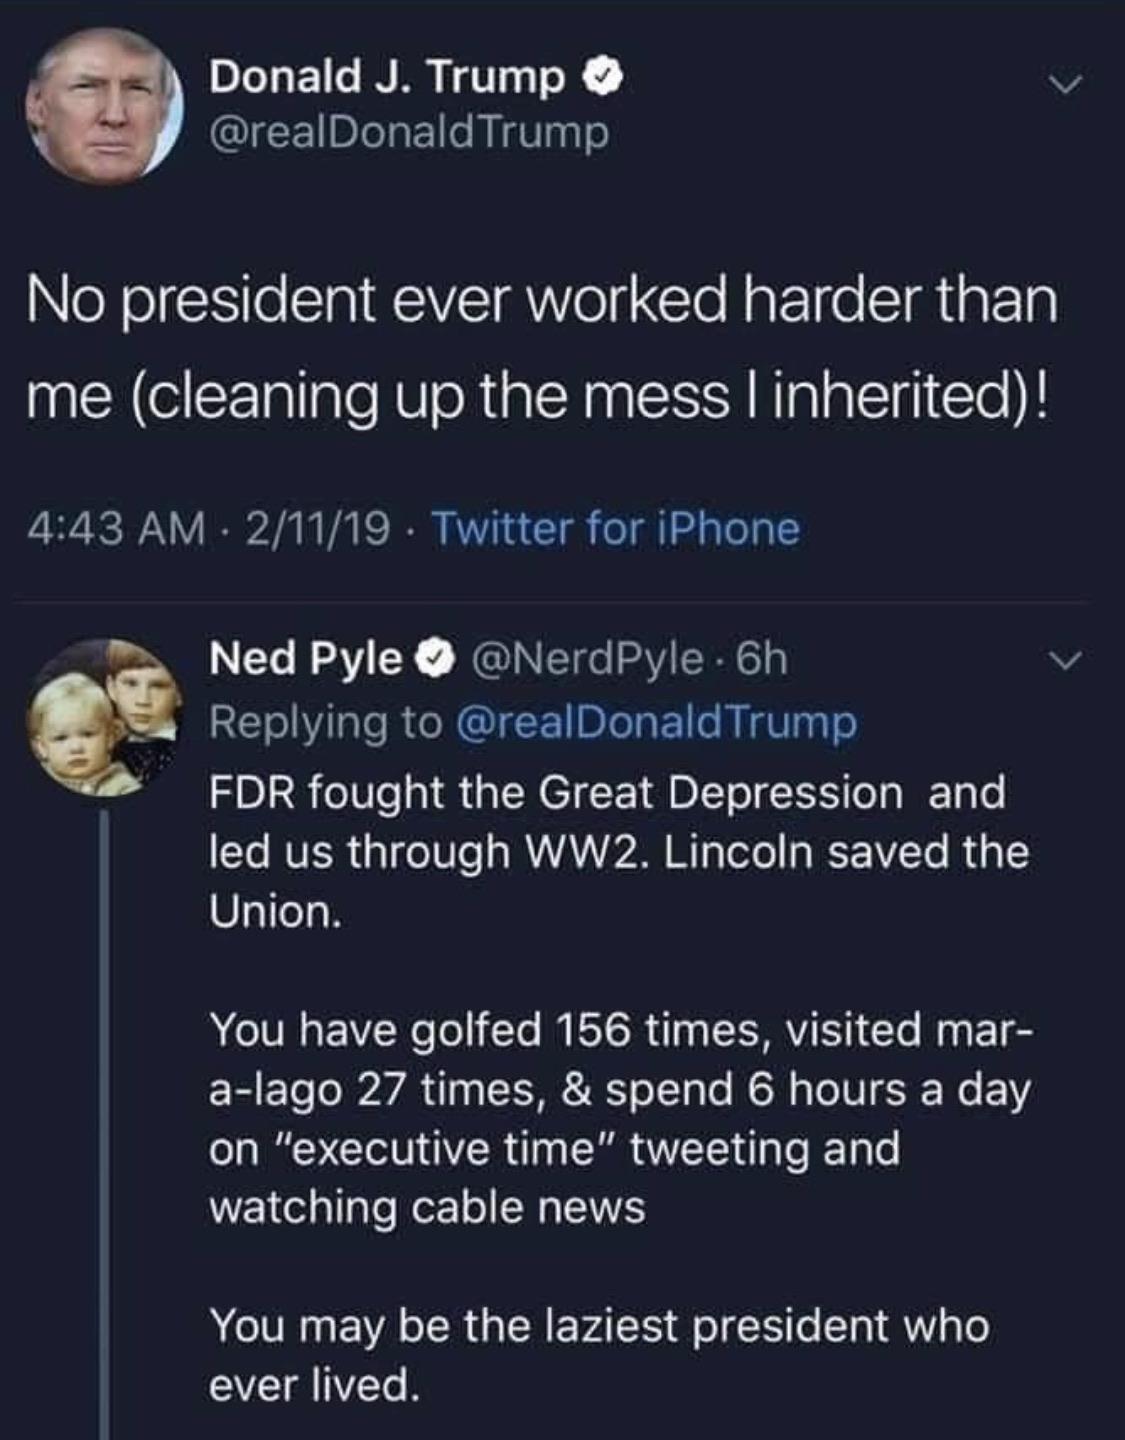Click the 2/11/19 tweet date
The height and width of the screenshot is (1440, 1125).
coord(316,528)
